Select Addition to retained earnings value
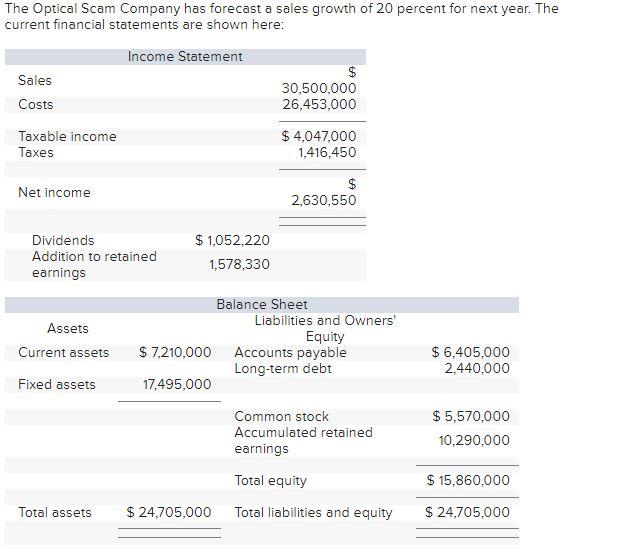Image resolution: width=624 pixels, height=548 pixels. (239, 264)
